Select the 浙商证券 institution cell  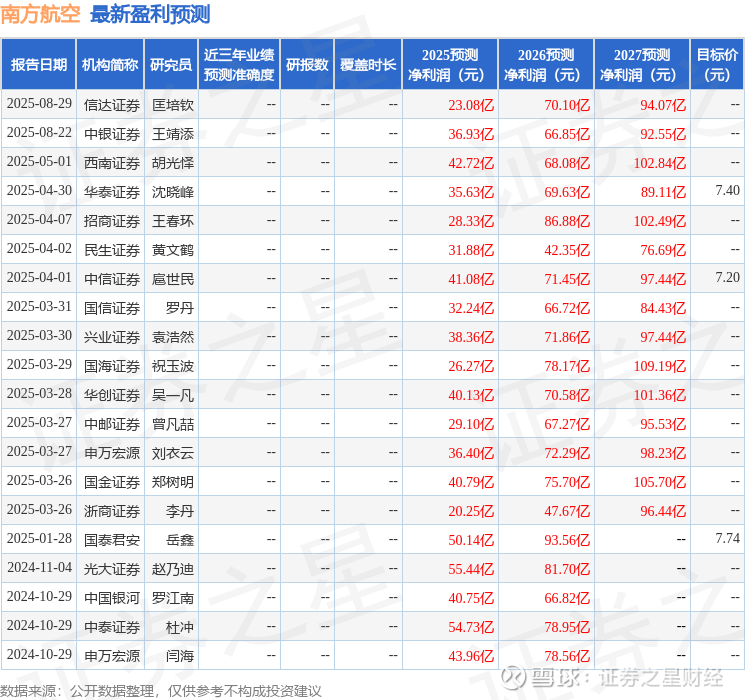112,510
